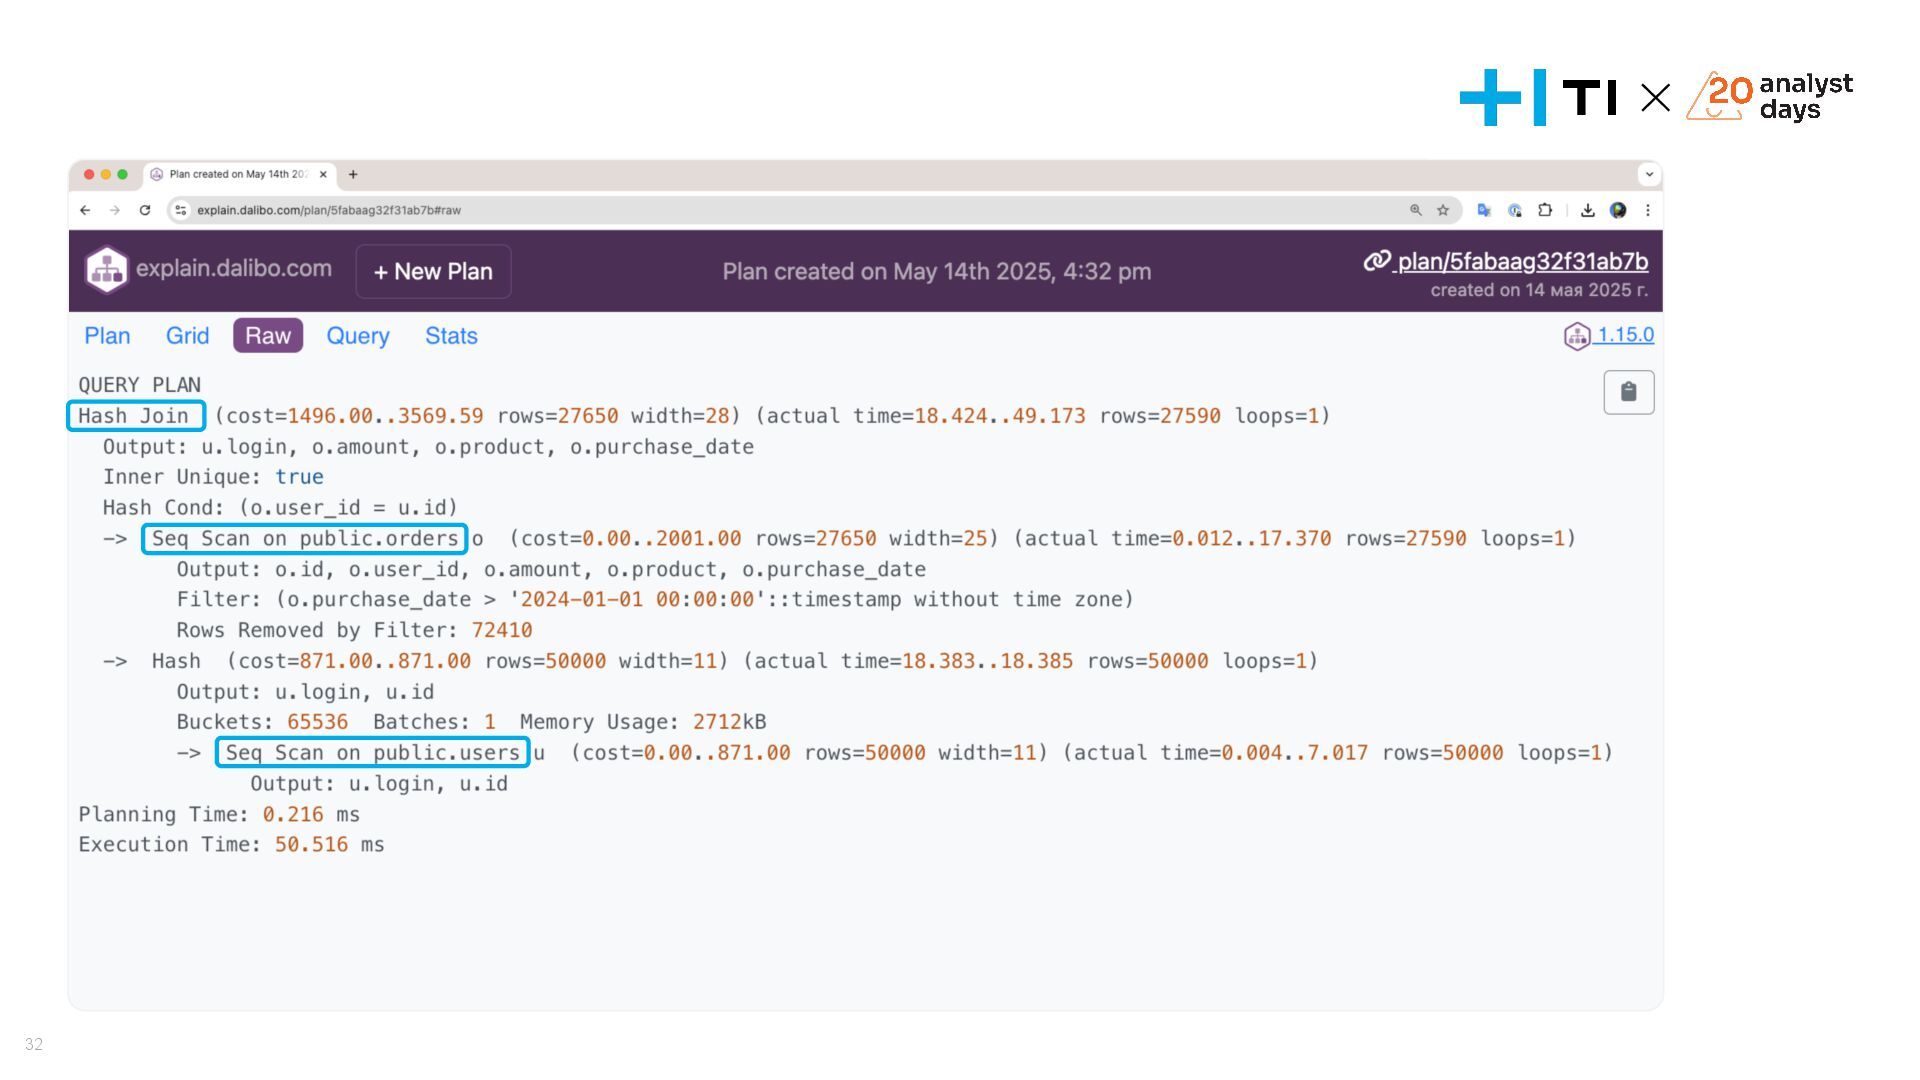This screenshot has height=1080, width=1920.
Task: Click the o.purchase_date Filter line
Action: pos(655,600)
